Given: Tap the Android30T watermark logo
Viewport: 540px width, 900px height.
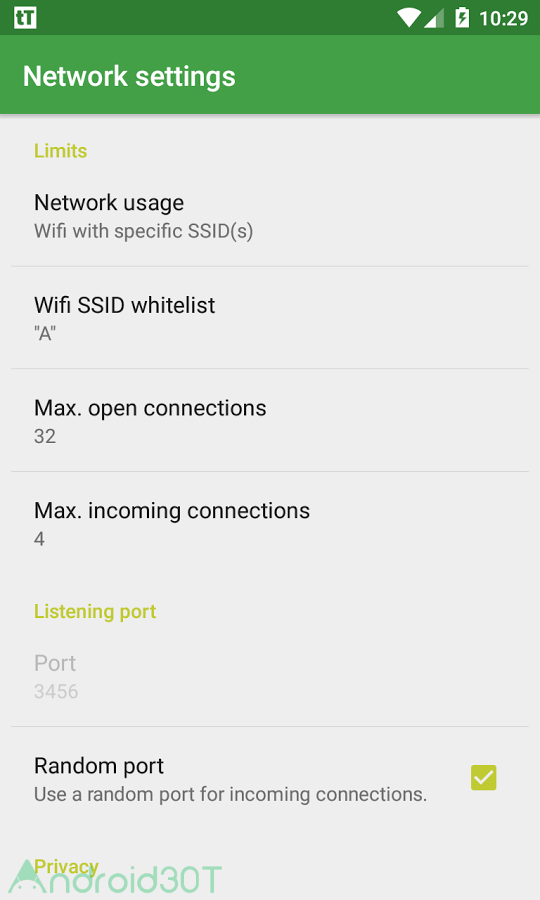Looking at the screenshot, I should [115, 877].
